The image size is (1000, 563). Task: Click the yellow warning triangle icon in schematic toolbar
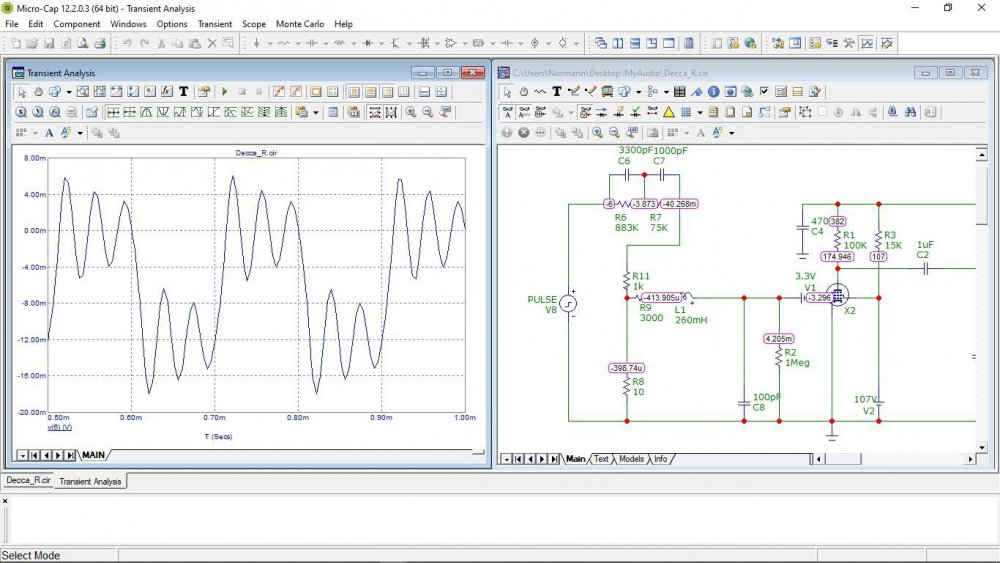click(x=669, y=112)
